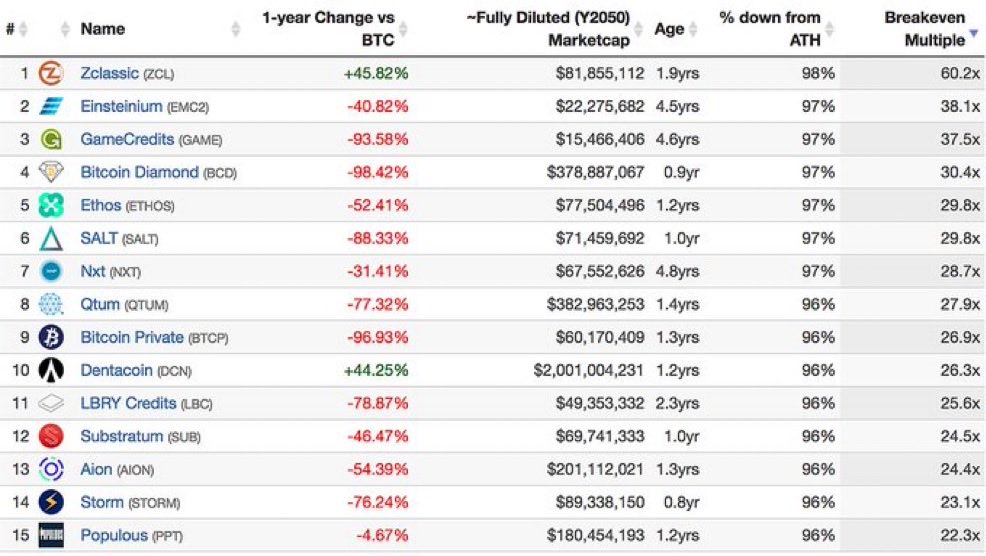The height and width of the screenshot is (556, 986).
Task: Click the Storm lightning logo icon
Action: pos(50,502)
